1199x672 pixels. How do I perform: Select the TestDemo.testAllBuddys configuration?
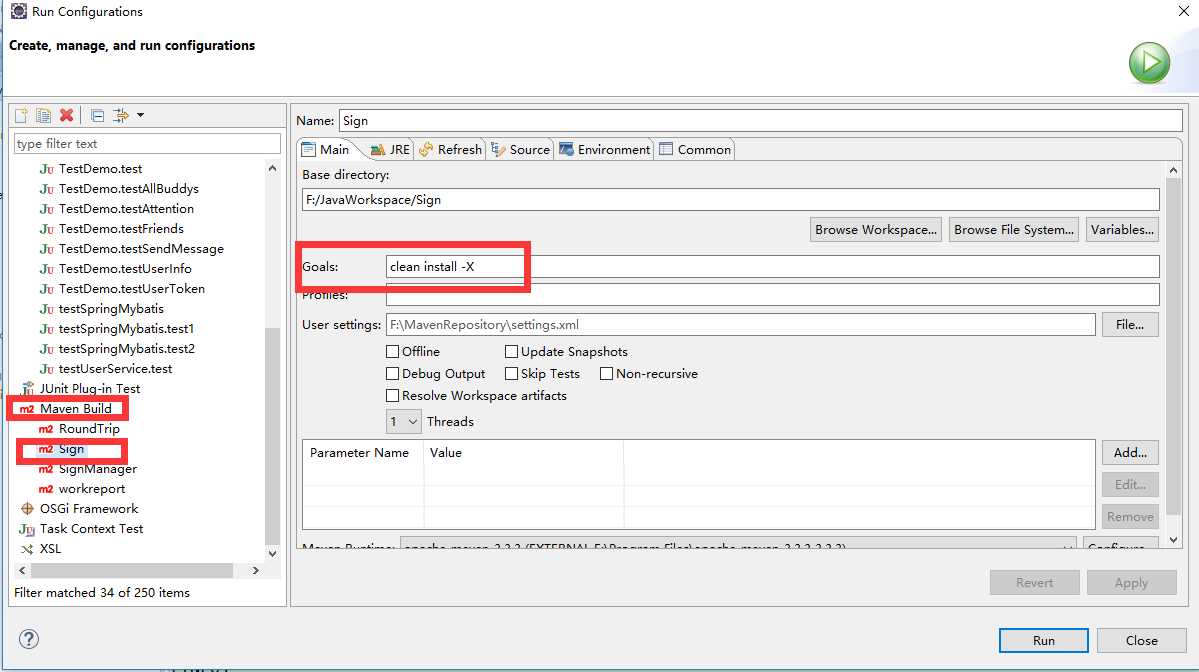128,189
